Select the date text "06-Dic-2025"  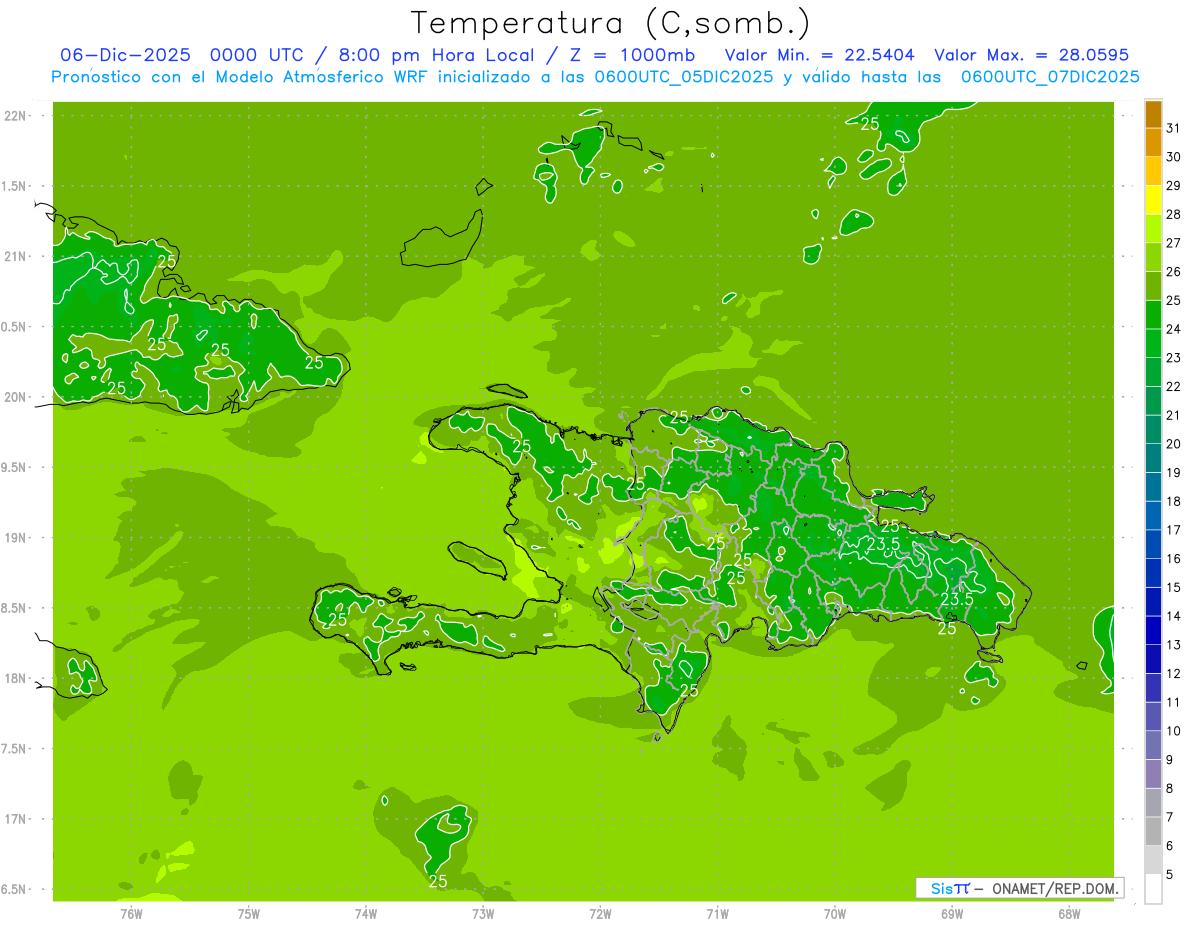pos(125,55)
